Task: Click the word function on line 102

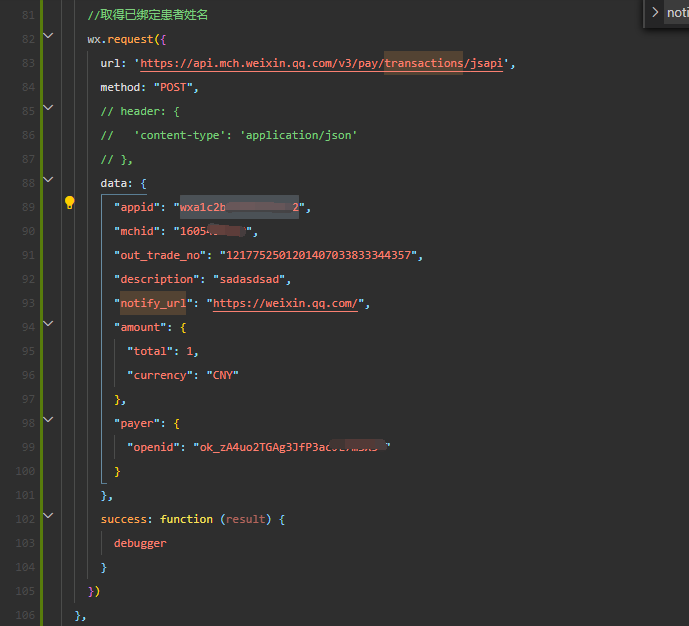Action: click(x=186, y=519)
